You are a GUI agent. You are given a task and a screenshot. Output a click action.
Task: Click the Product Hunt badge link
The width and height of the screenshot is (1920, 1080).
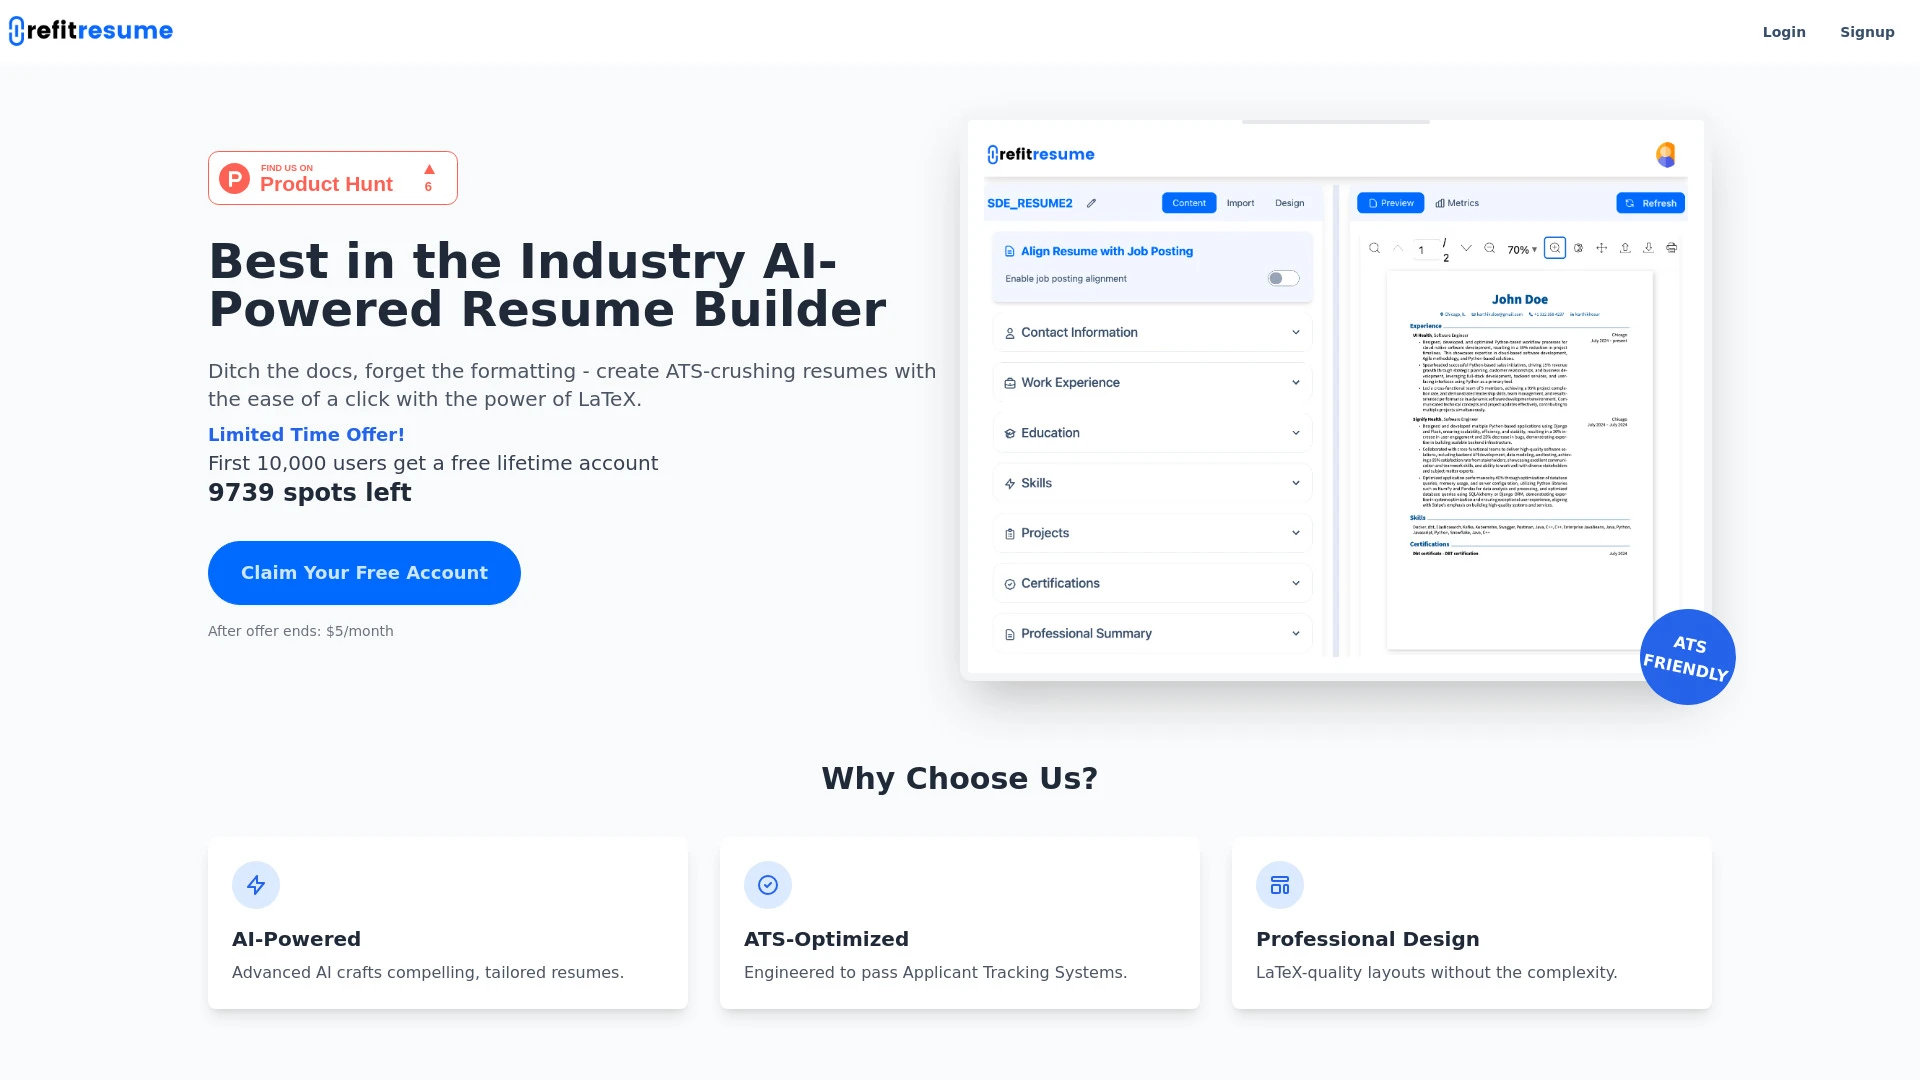click(x=334, y=177)
